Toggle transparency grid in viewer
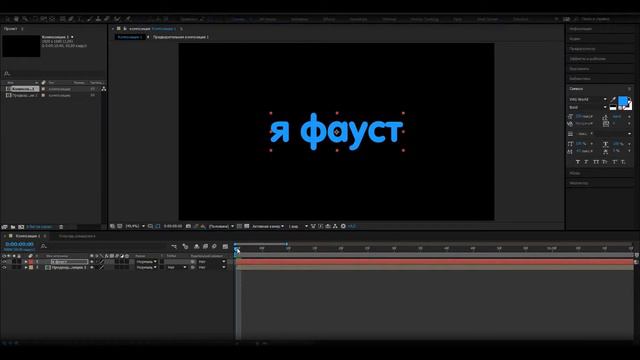The image size is (640, 360). tap(247, 226)
